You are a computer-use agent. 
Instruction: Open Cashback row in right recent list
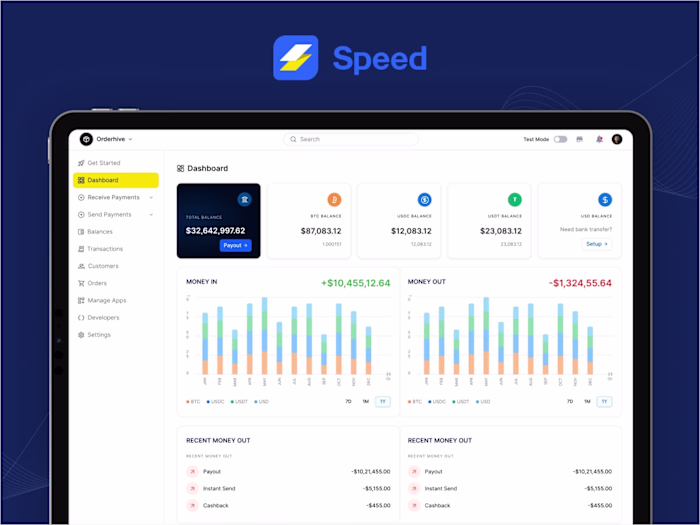click(x=509, y=505)
